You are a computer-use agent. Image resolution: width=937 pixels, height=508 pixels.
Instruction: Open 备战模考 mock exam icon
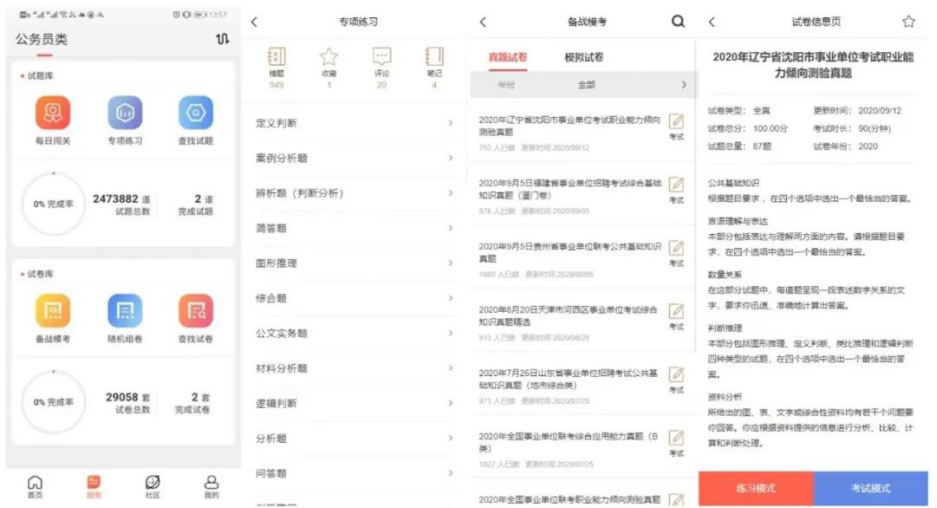[x=53, y=313]
